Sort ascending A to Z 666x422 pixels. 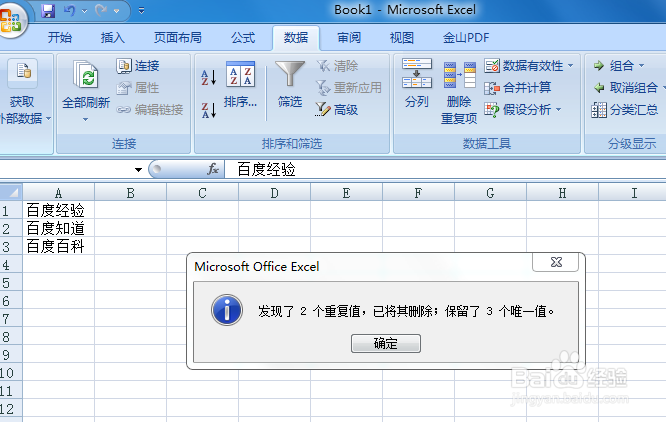tap(209, 77)
